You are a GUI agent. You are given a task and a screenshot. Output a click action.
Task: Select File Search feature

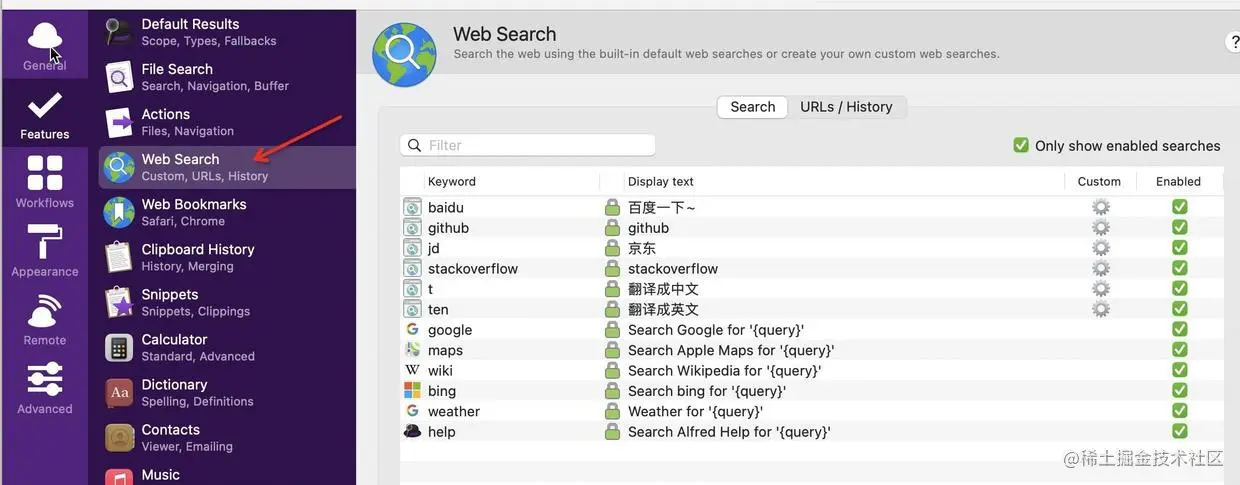pyautogui.click(x=227, y=77)
